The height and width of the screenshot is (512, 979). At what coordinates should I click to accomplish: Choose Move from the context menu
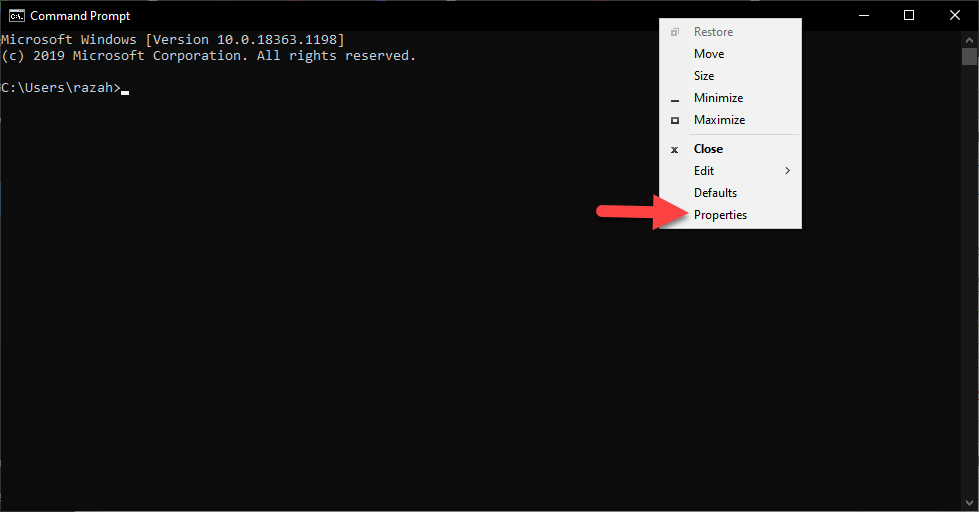(x=709, y=54)
